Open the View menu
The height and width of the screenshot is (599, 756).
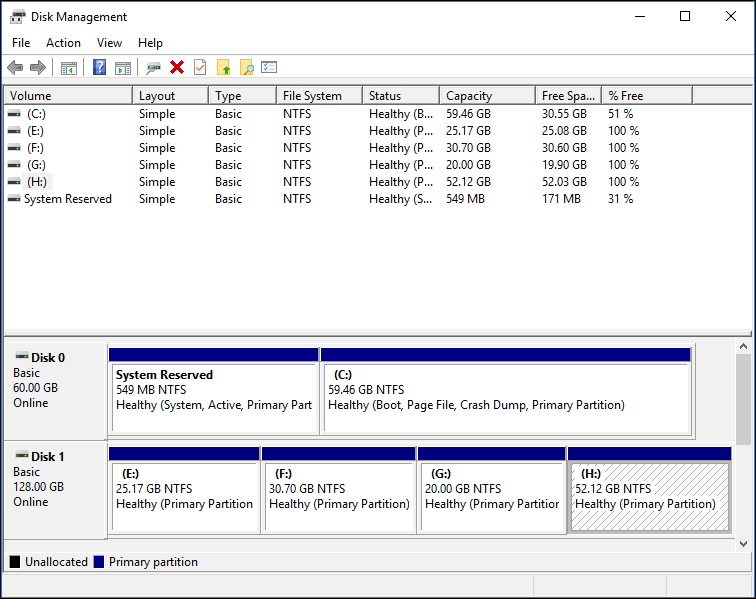point(109,43)
